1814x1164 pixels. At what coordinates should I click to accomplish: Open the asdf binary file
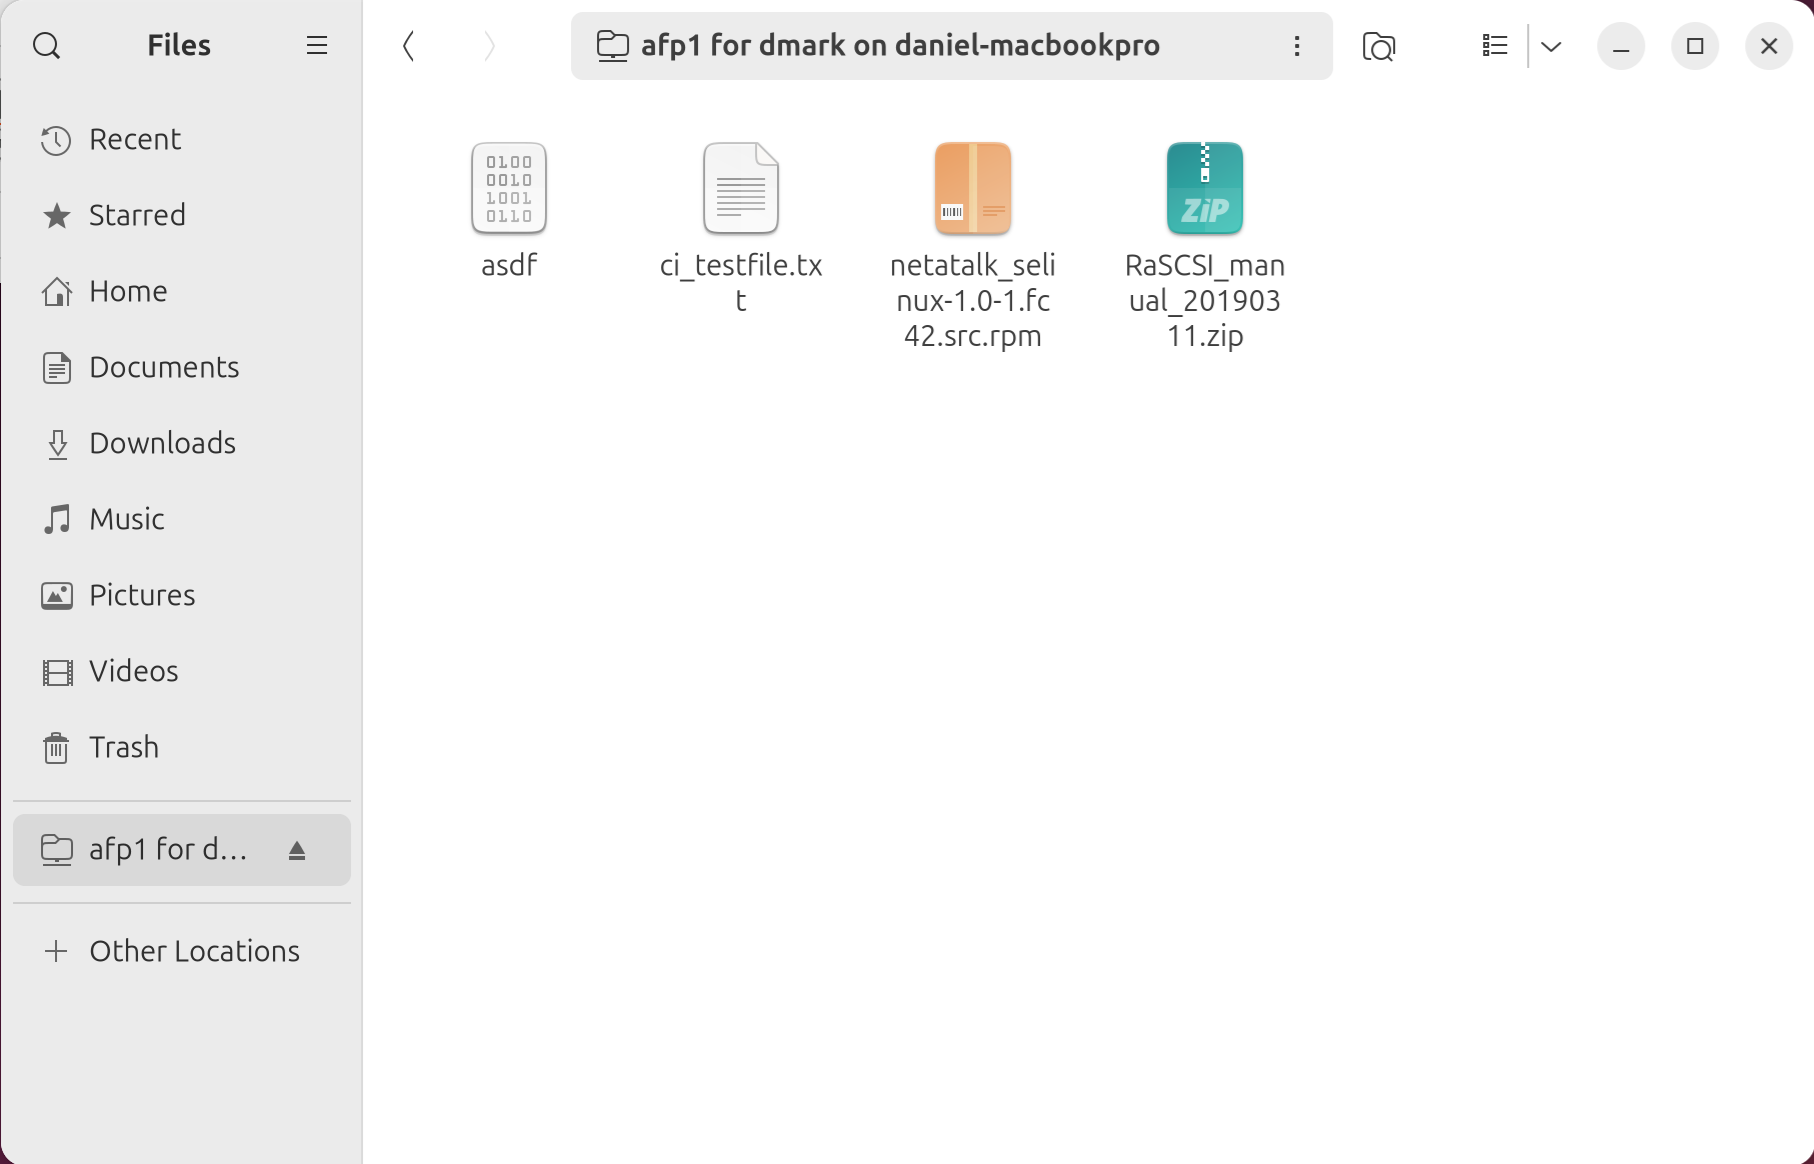[508, 188]
